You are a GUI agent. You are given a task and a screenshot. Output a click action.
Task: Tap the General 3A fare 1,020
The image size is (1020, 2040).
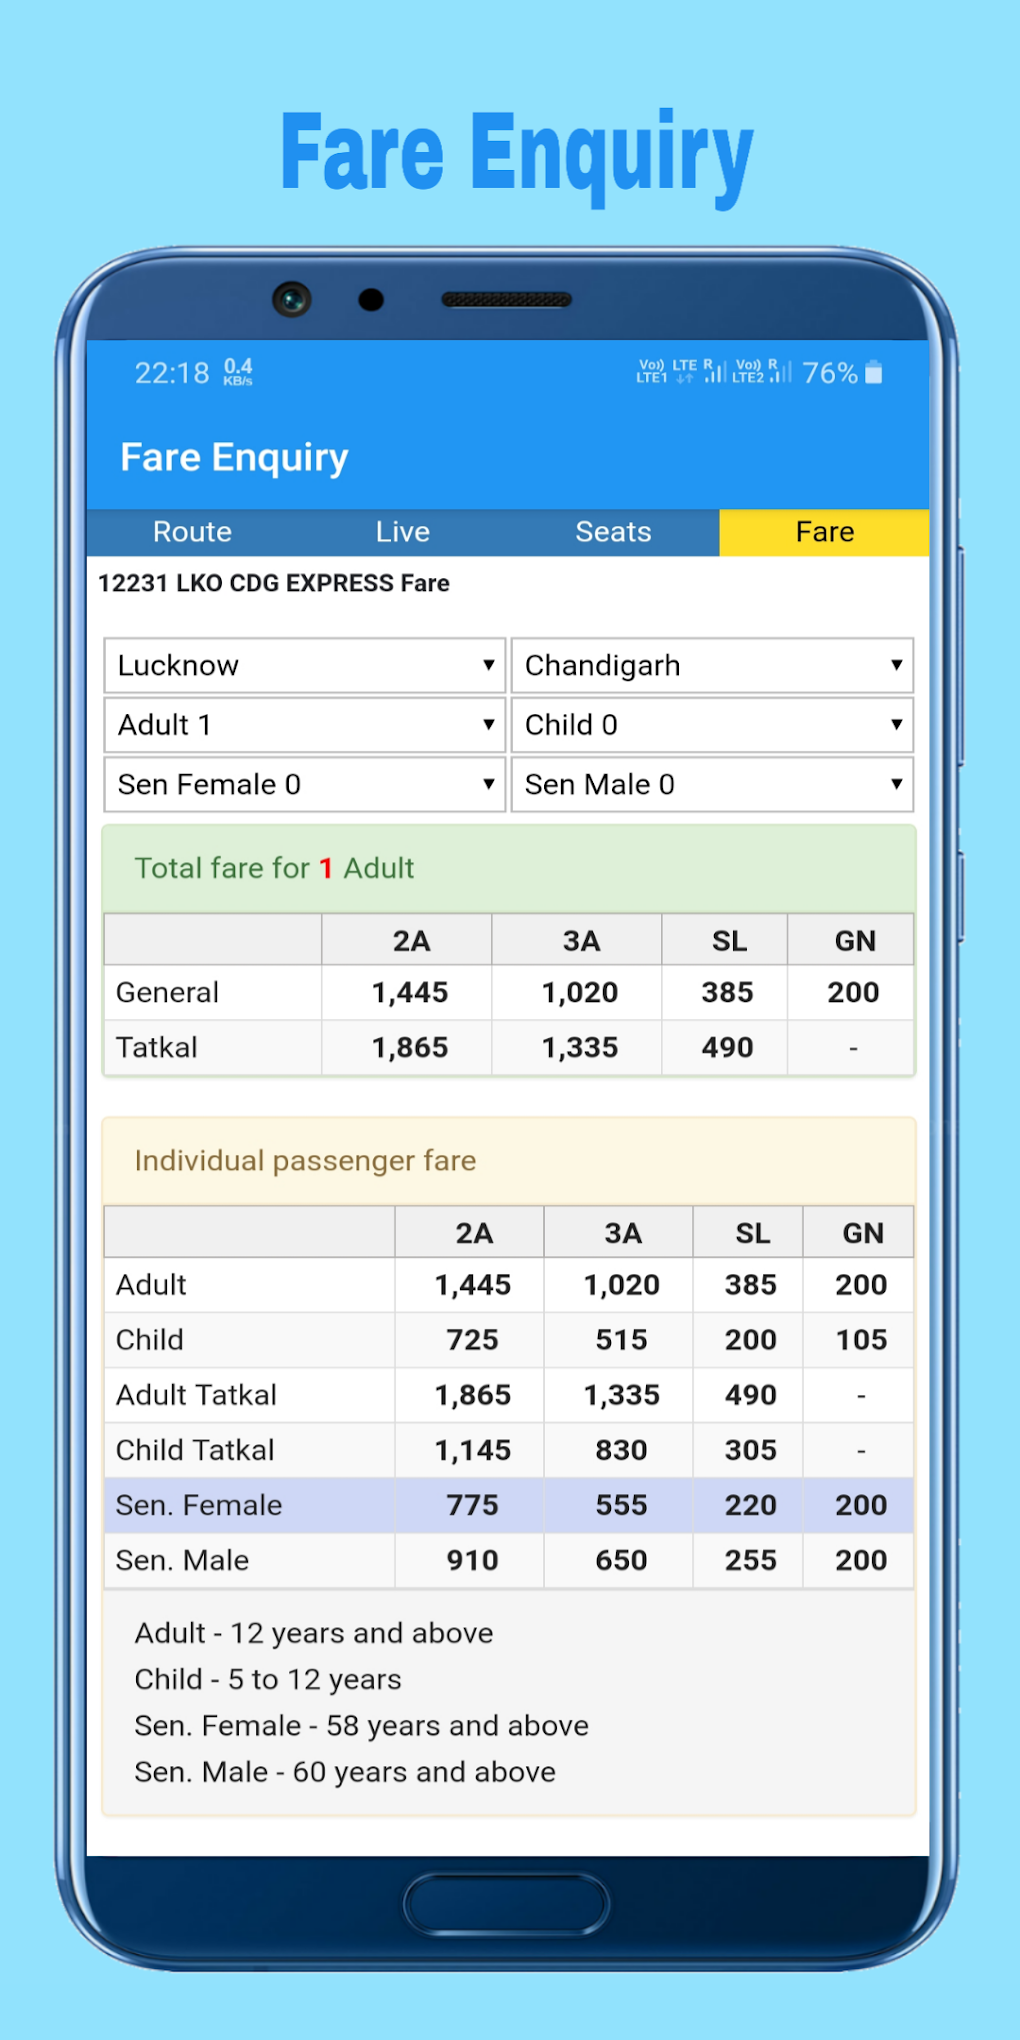pos(580,993)
